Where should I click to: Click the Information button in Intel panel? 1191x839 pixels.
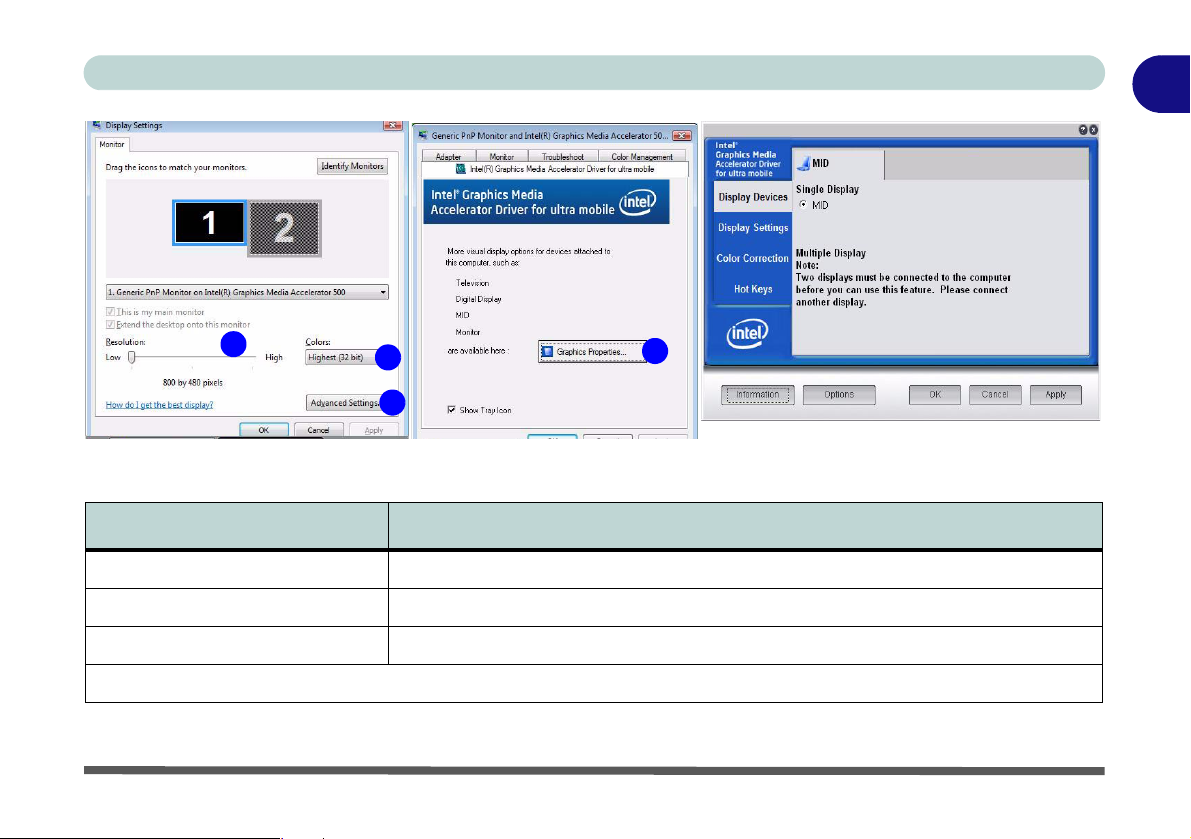[x=757, y=395]
